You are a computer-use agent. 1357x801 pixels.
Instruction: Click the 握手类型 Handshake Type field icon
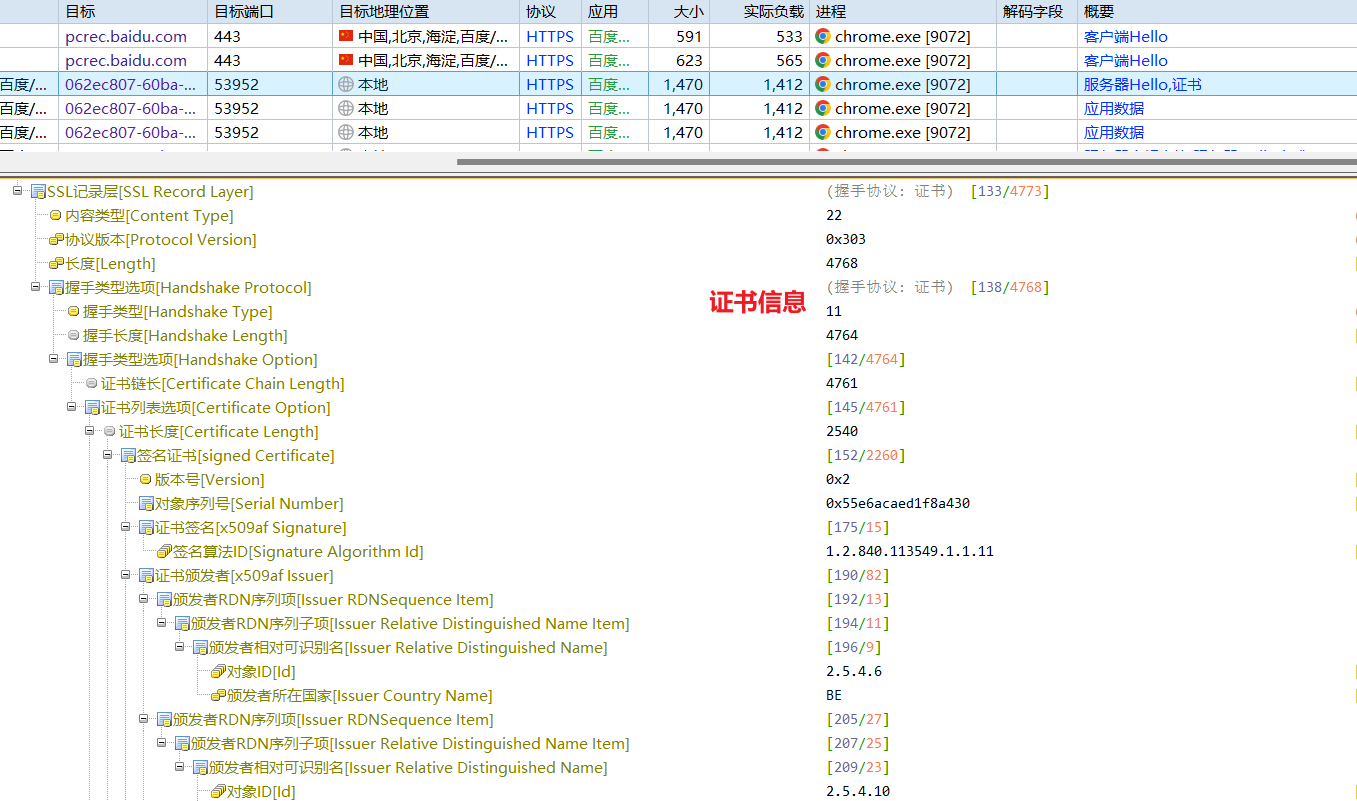pos(74,312)
